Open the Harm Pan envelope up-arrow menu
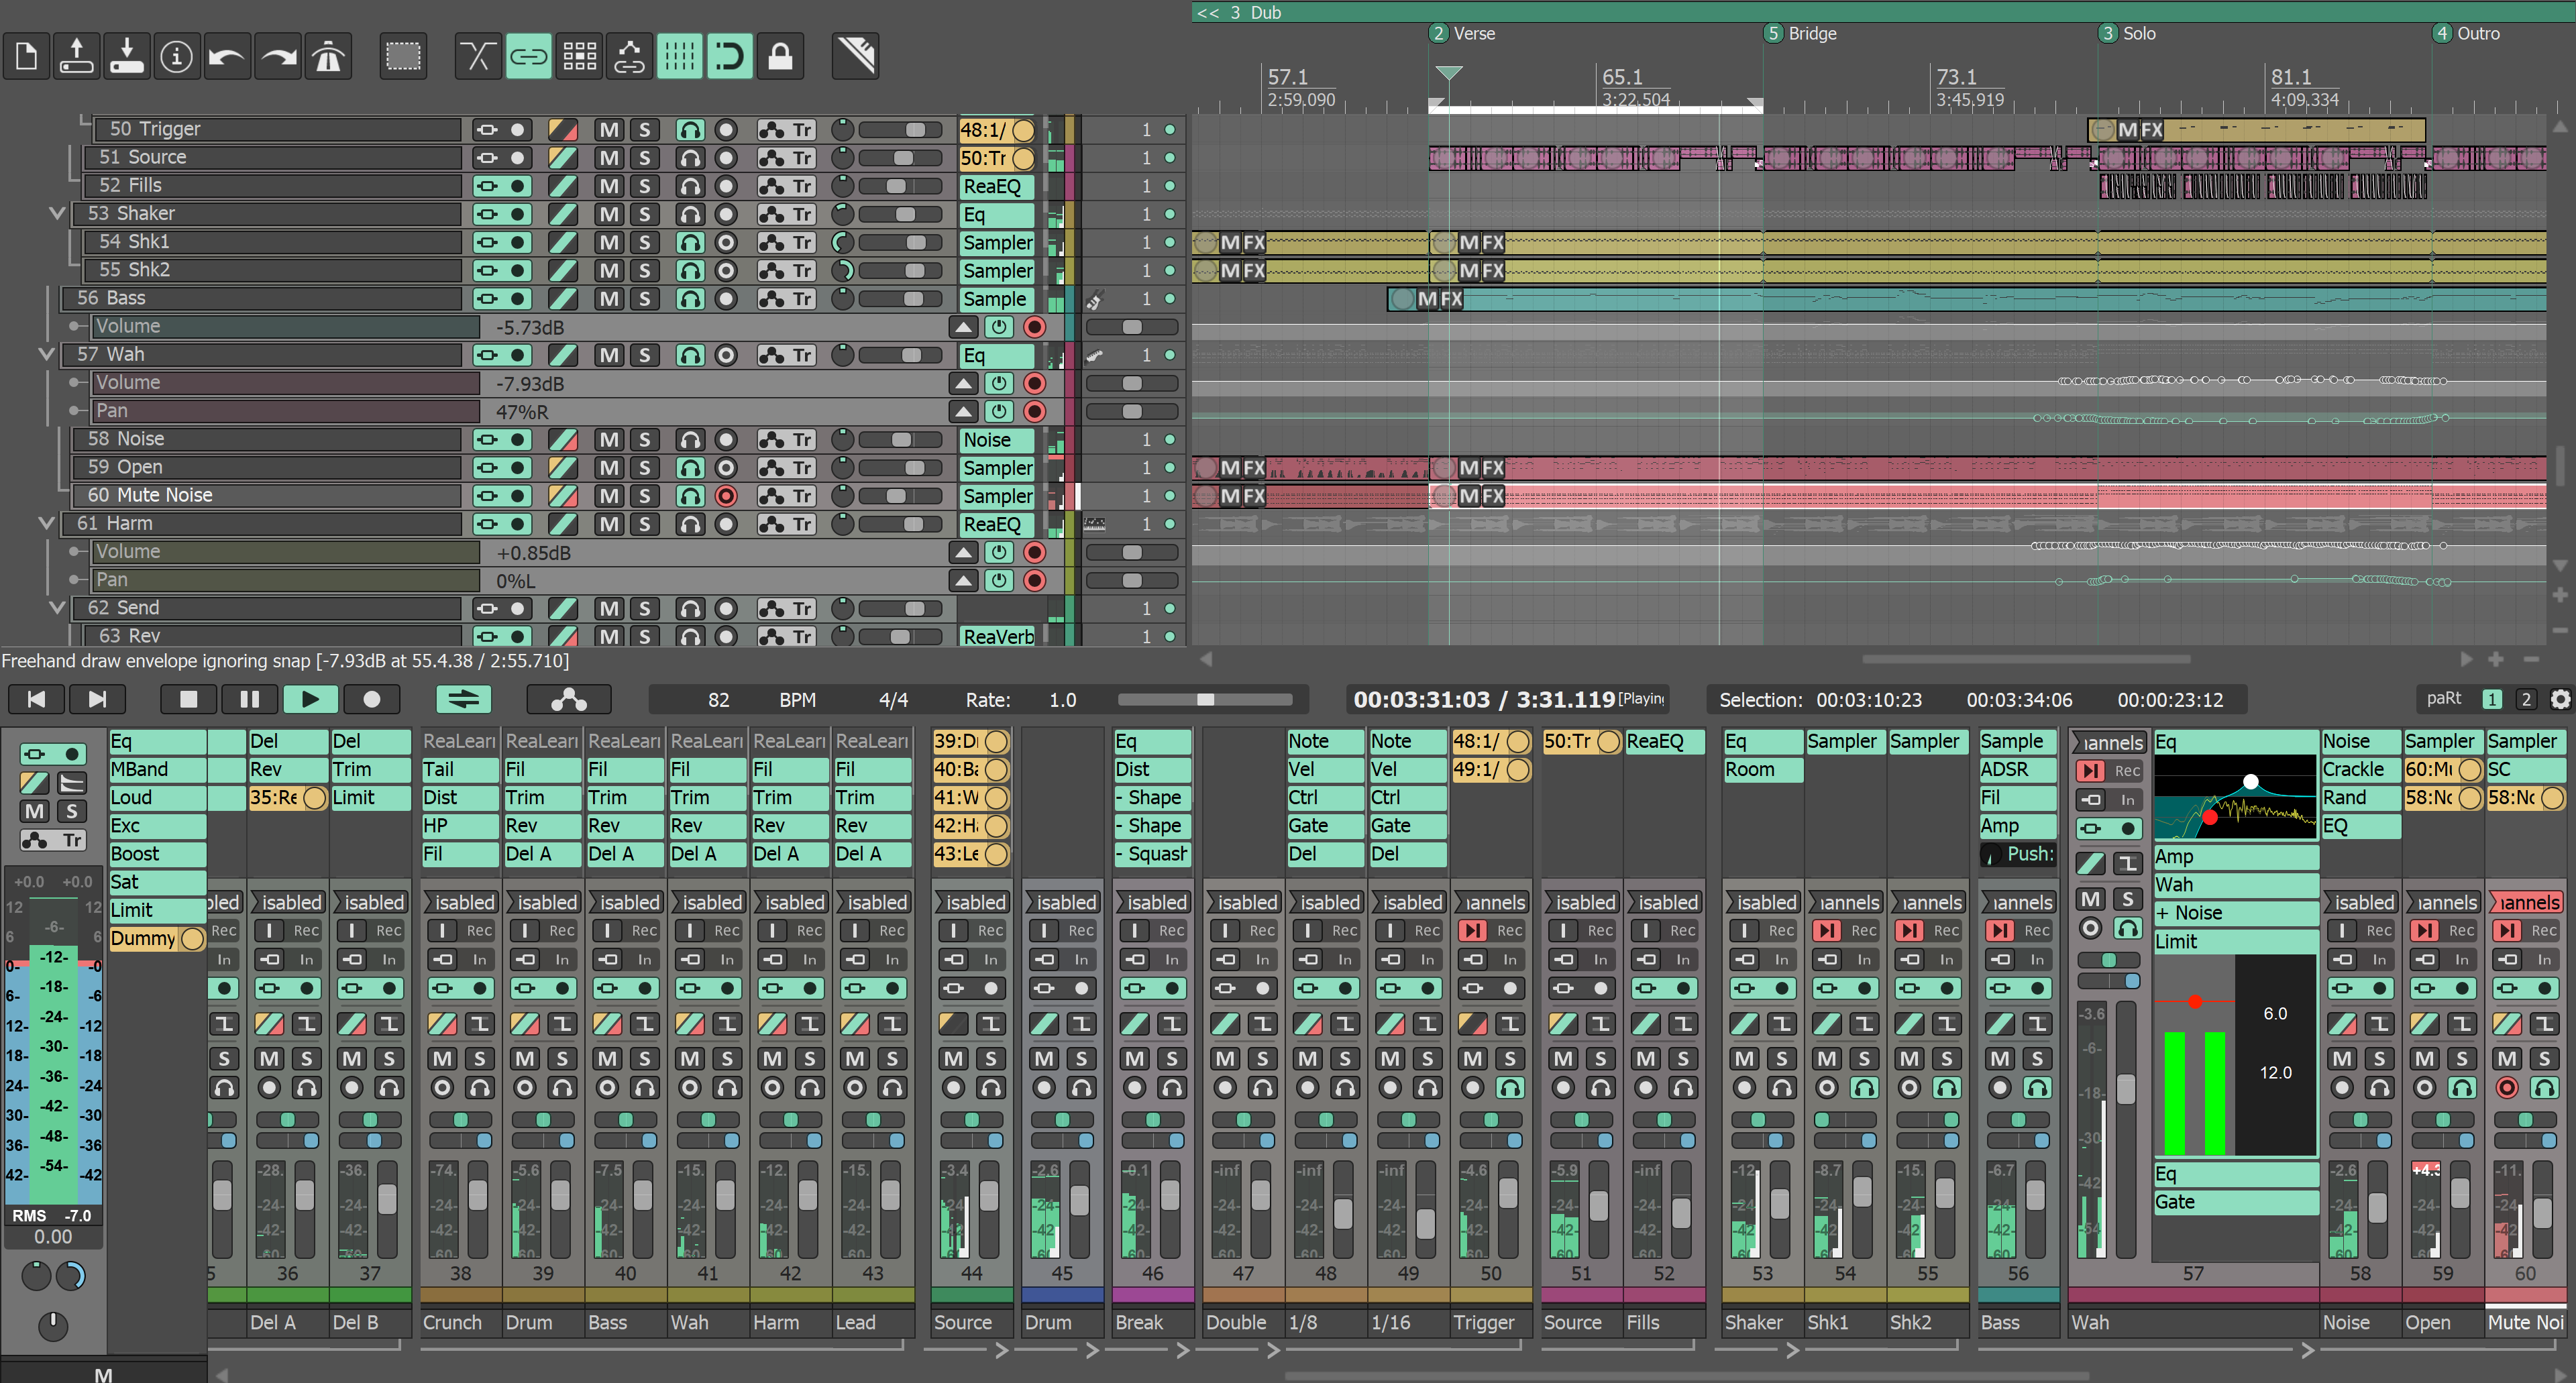 click(x=963, y=580)
